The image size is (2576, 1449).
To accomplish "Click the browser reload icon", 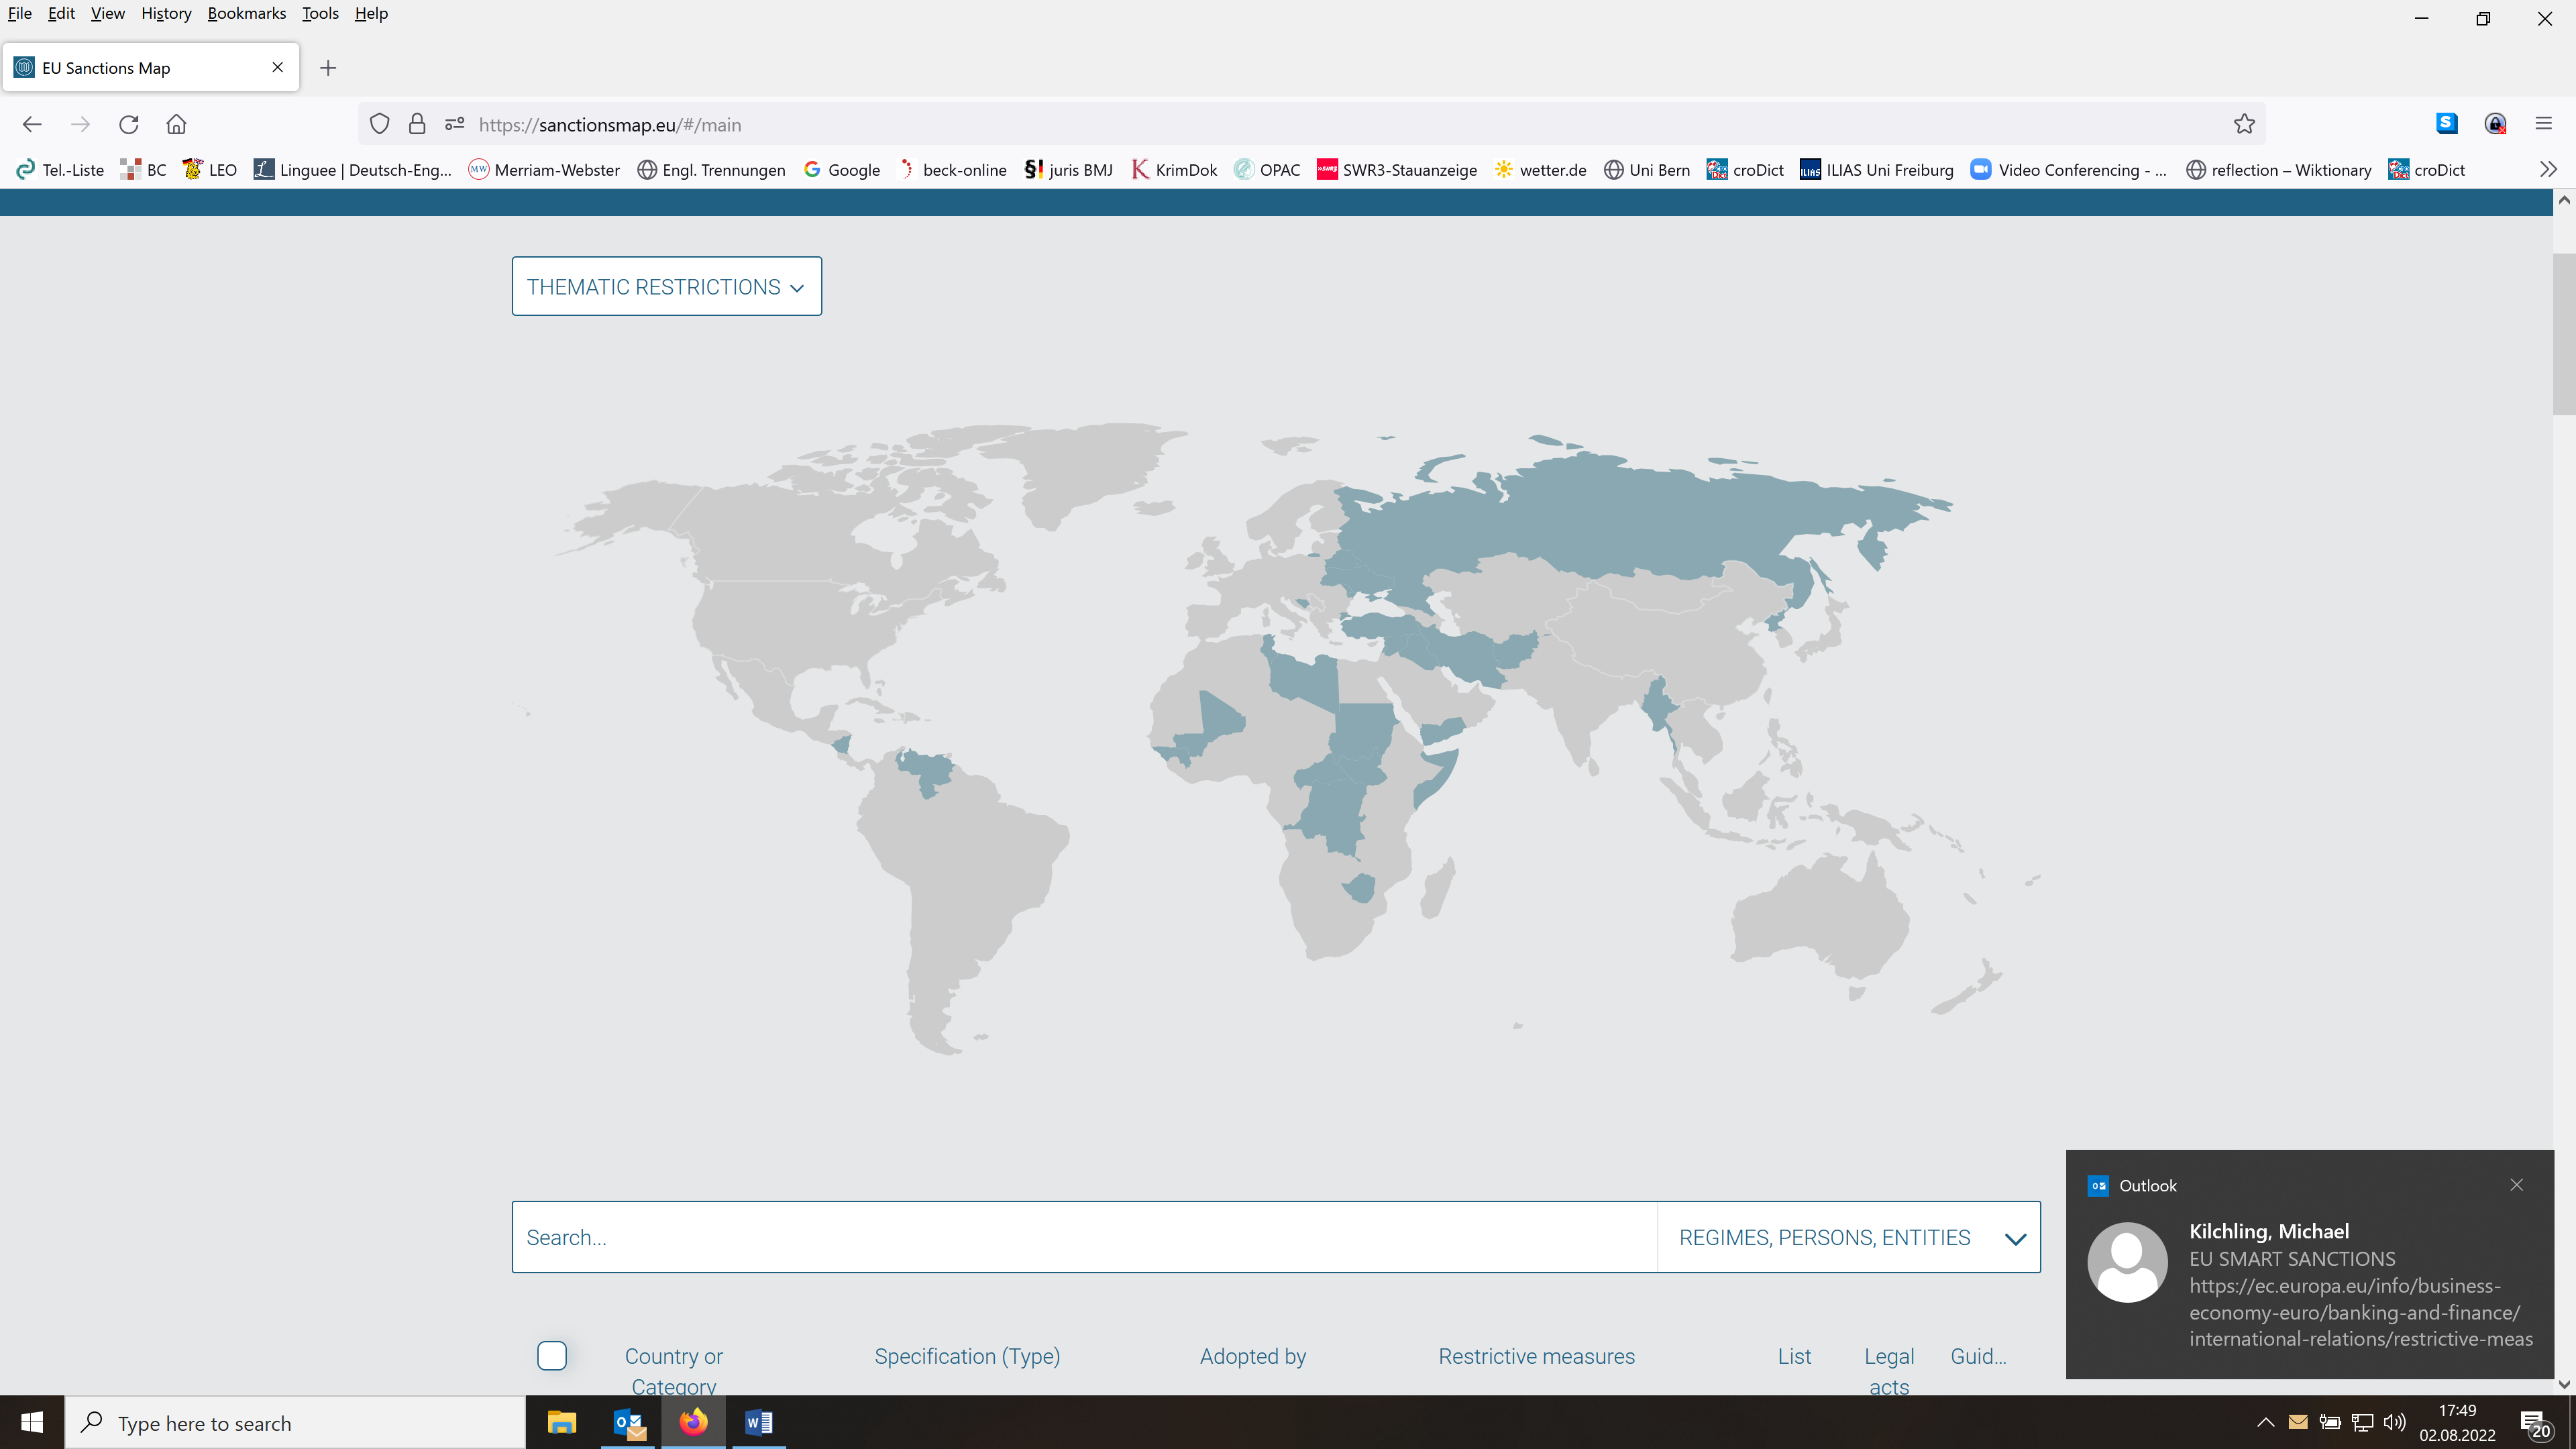I will (128, 124).
